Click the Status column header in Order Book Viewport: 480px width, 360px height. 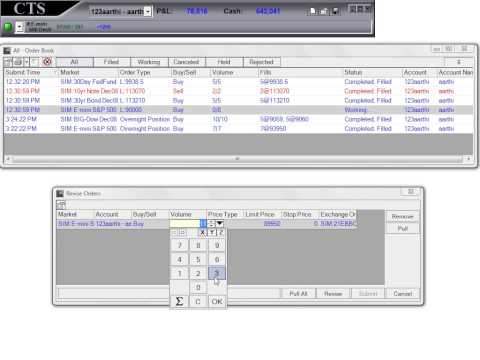click(372, 72)
